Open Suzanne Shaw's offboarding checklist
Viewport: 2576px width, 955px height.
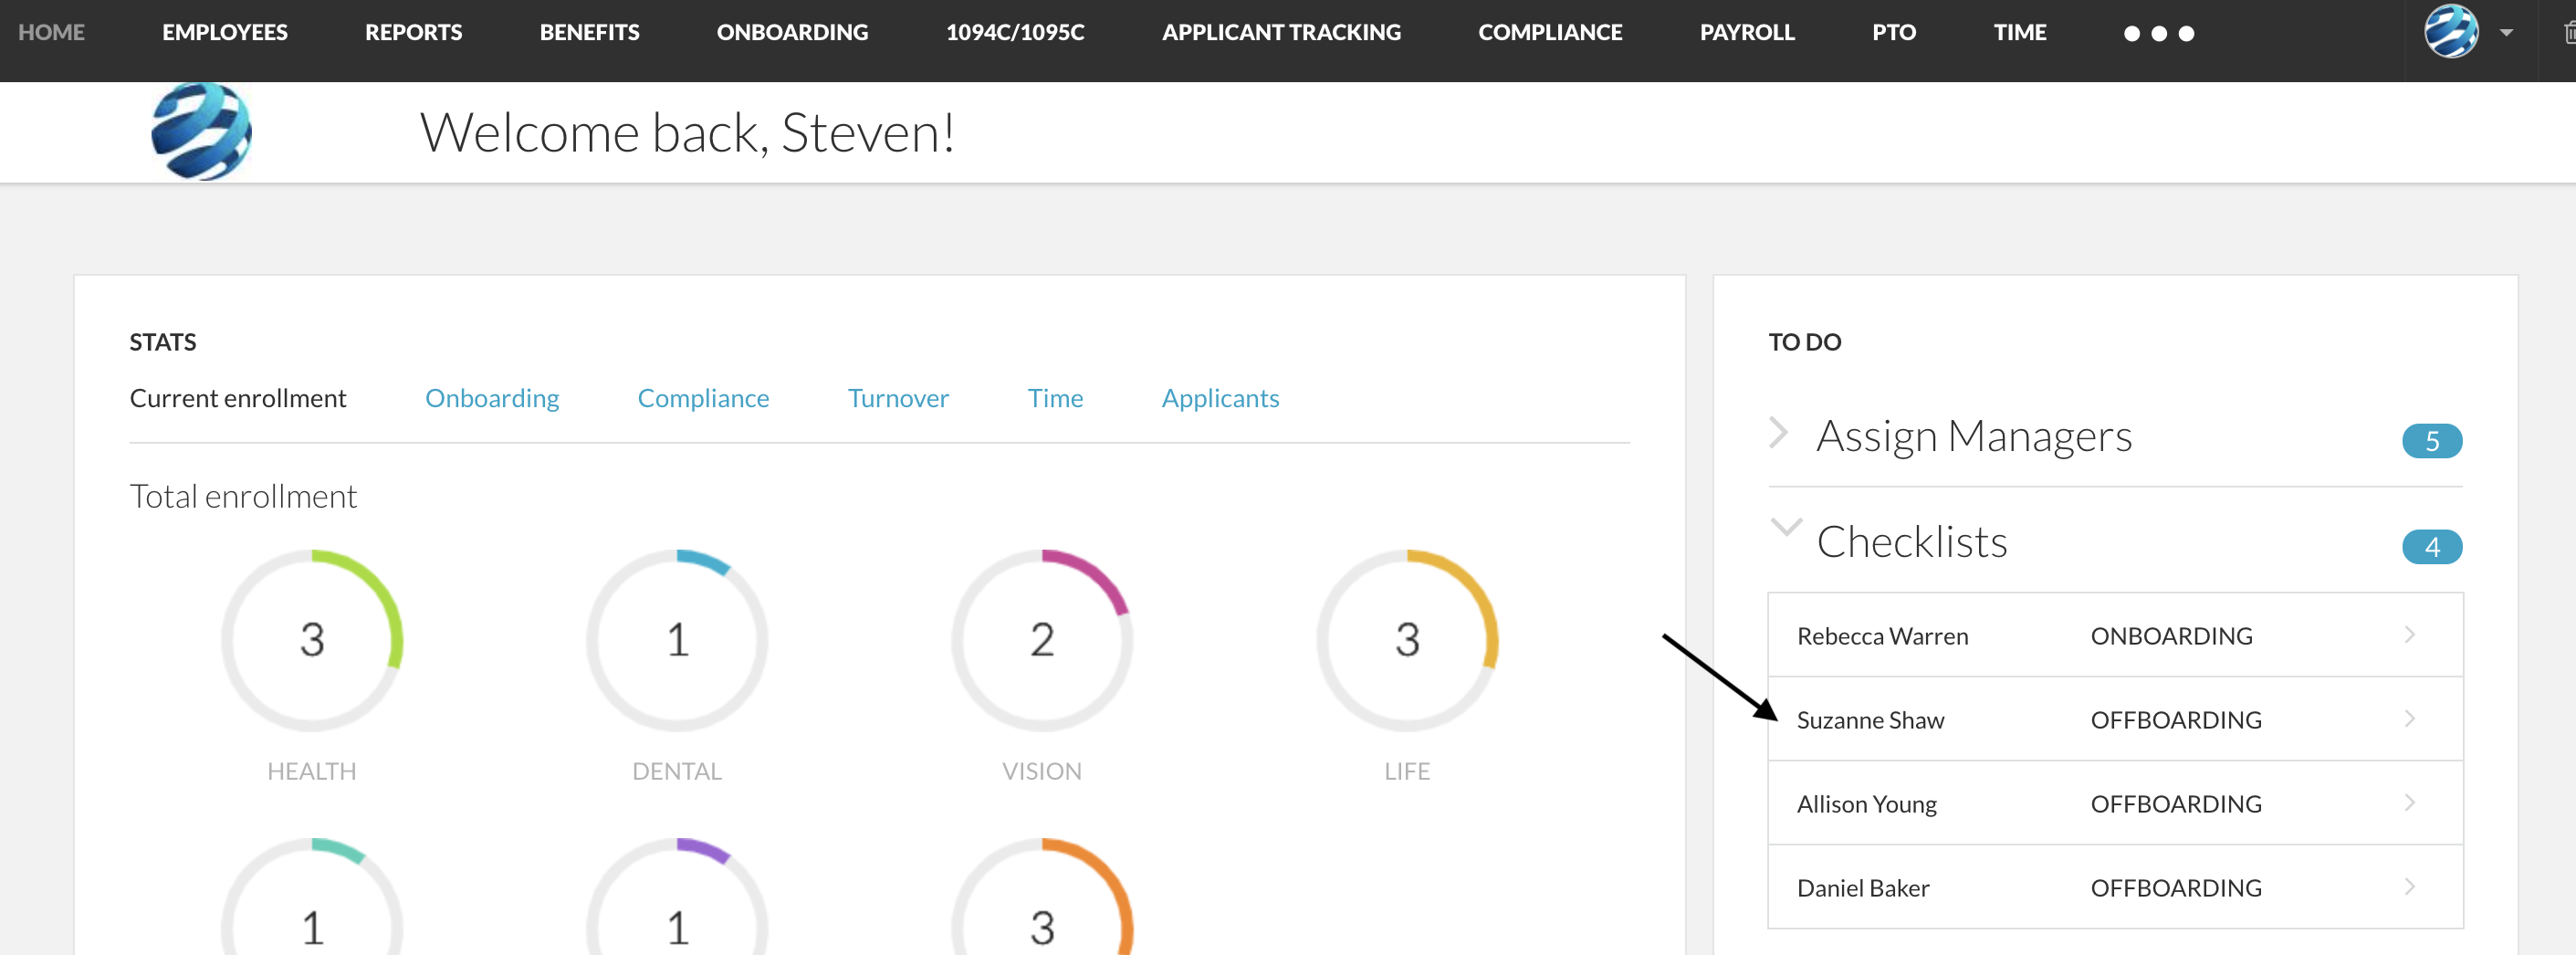pos(2113,719)
